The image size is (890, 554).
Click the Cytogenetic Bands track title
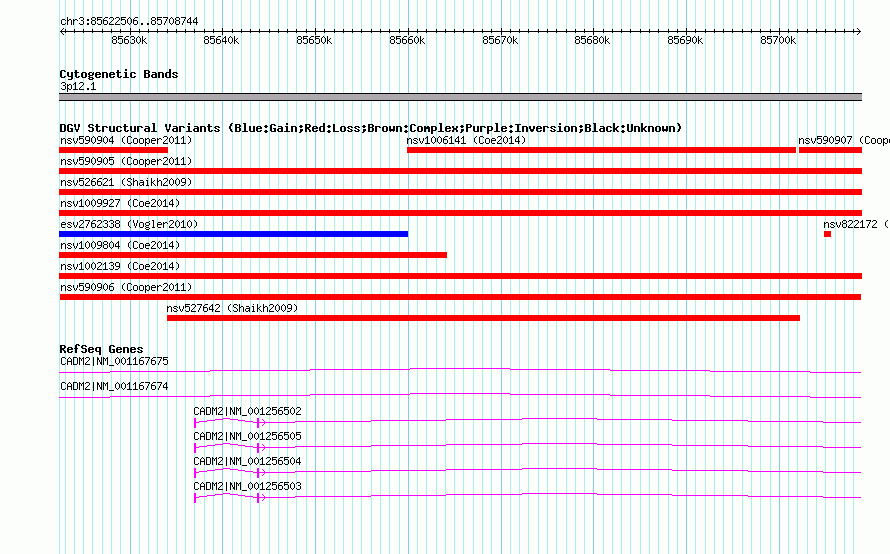click(x=119, y=74)
